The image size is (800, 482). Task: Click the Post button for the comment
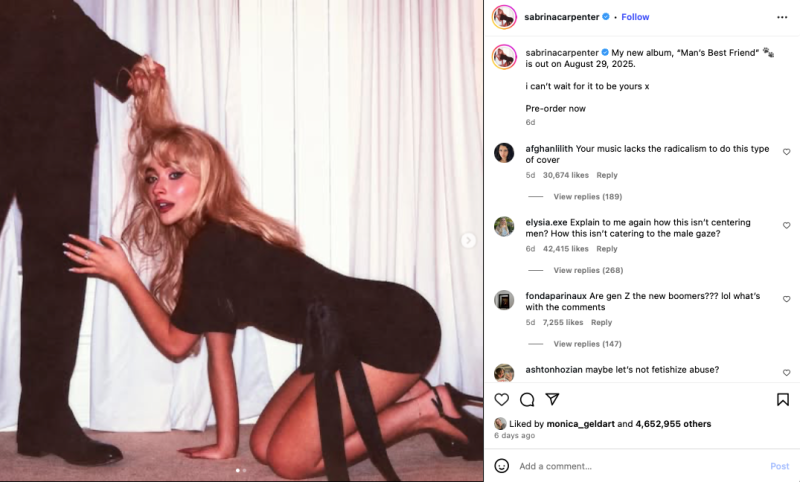(780, 466)
